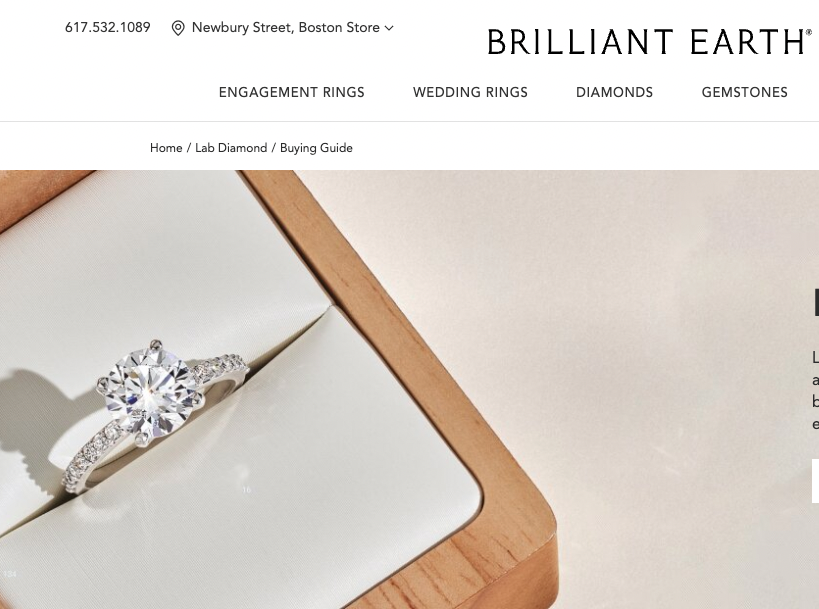Open the Gemstones menu
Viewport: 819px width, 609px height.
pos(744,92)
